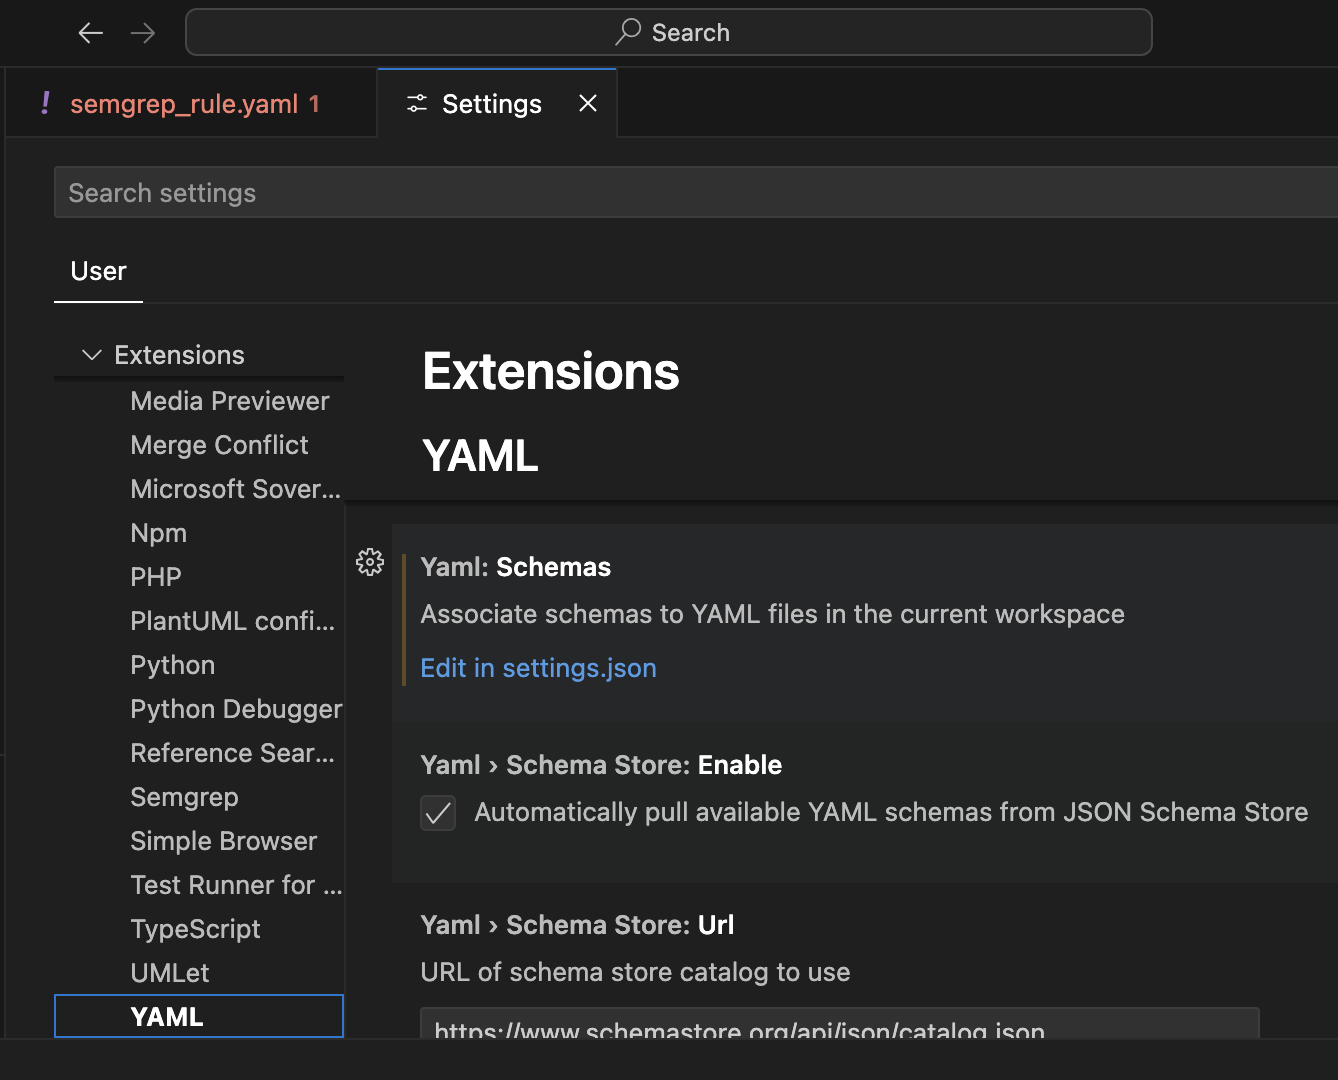
Task: Click the back navigation arrow
Action: pos(90,32)
